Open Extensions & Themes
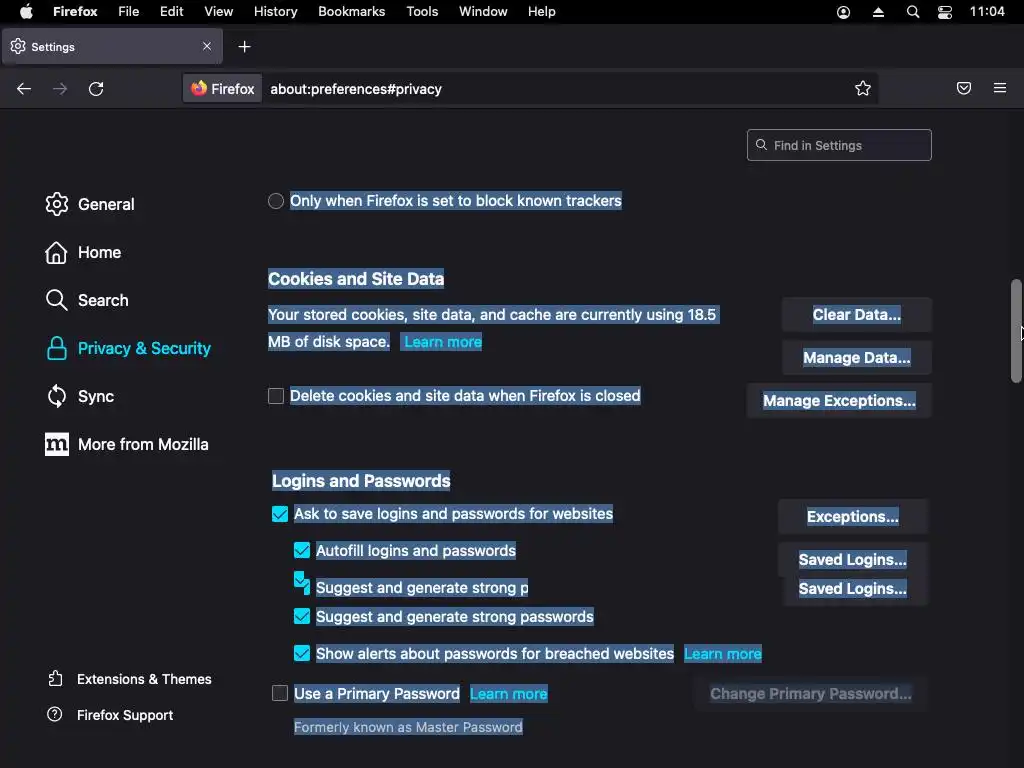This screenshot has width=1024, height=768. [143, 679]
